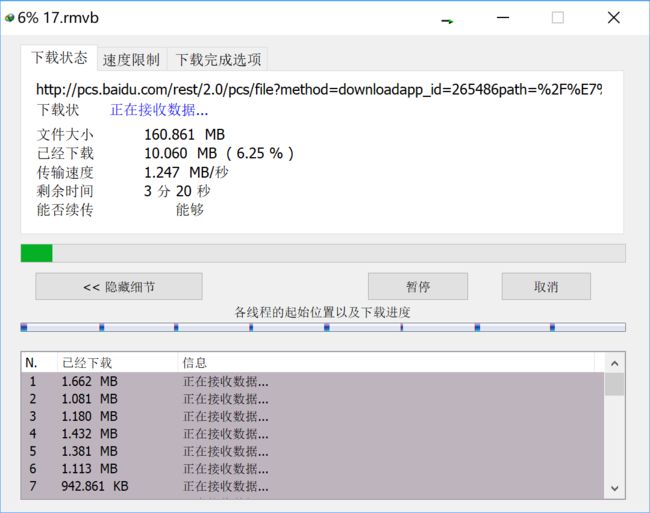Click the 剩余时间 label
Image resolution: width=650 pixels, height=513 pixels.
click(x=65, y=191)
